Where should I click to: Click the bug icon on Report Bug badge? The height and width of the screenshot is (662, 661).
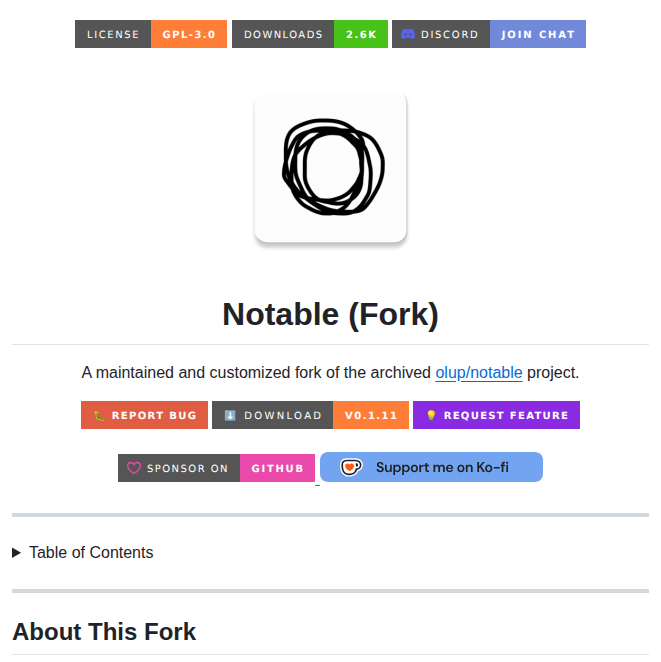pyautogui.click(x=98, y=416)
